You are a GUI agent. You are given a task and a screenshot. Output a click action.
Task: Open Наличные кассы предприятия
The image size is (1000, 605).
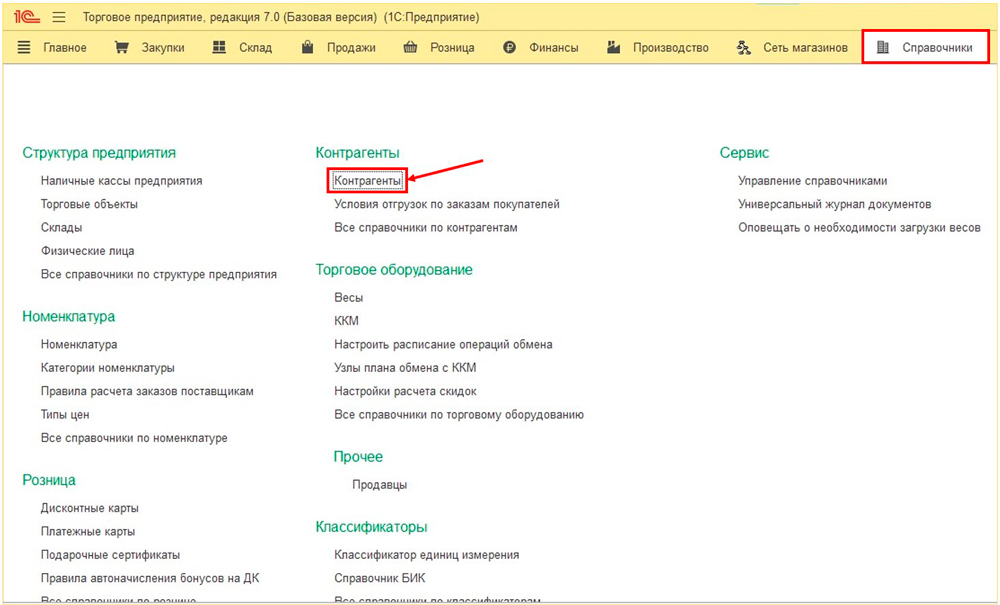pos(121,181)
